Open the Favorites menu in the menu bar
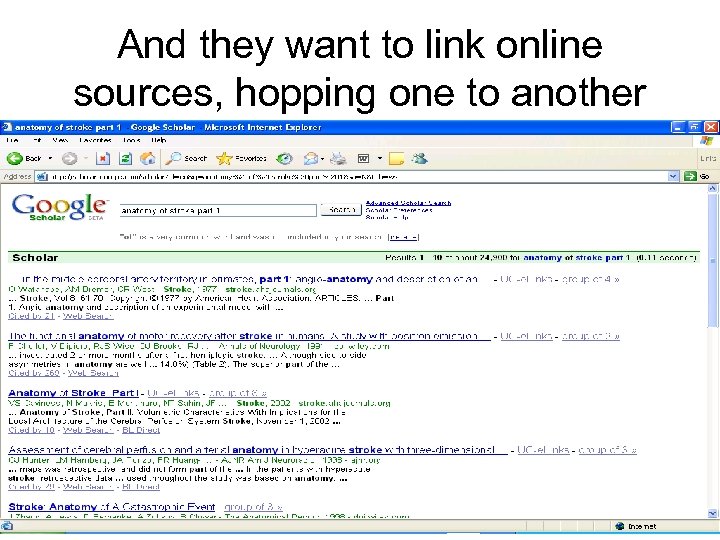The height and width of the screenshot is (540, 720). (x=95, y=140)
